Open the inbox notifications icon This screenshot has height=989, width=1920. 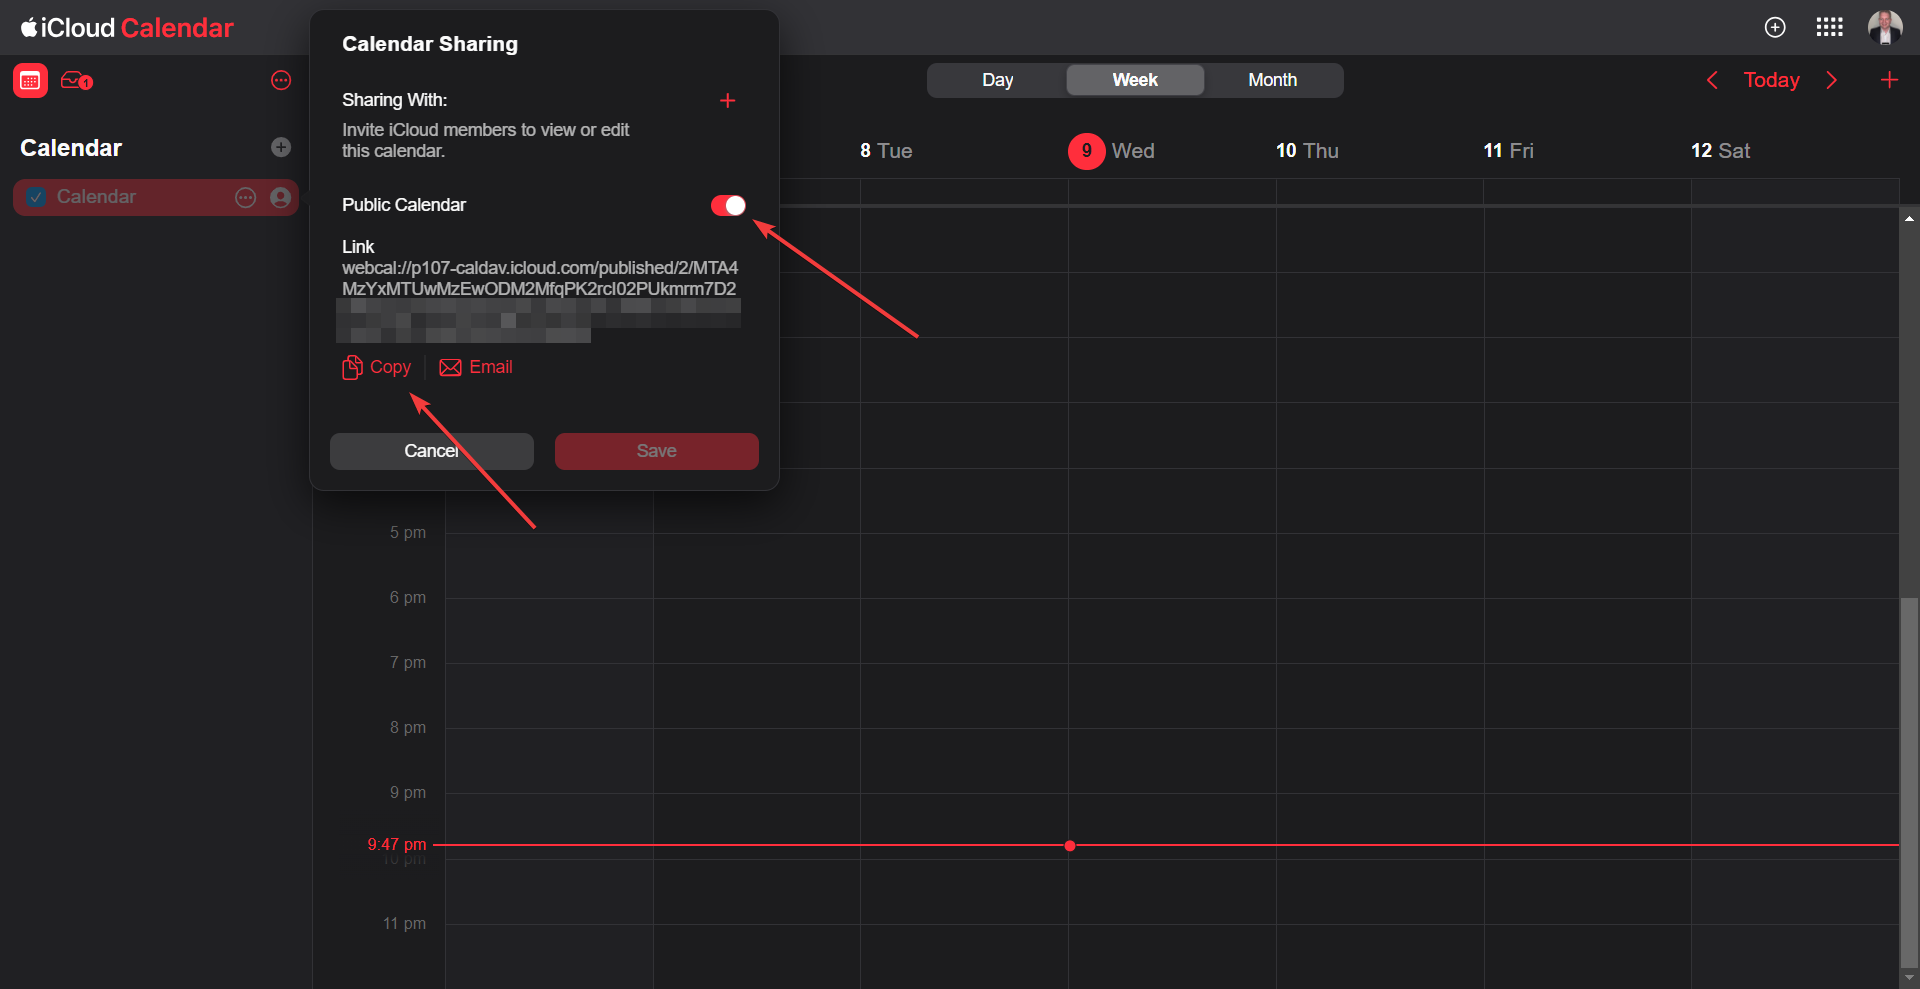pos(76,81)
